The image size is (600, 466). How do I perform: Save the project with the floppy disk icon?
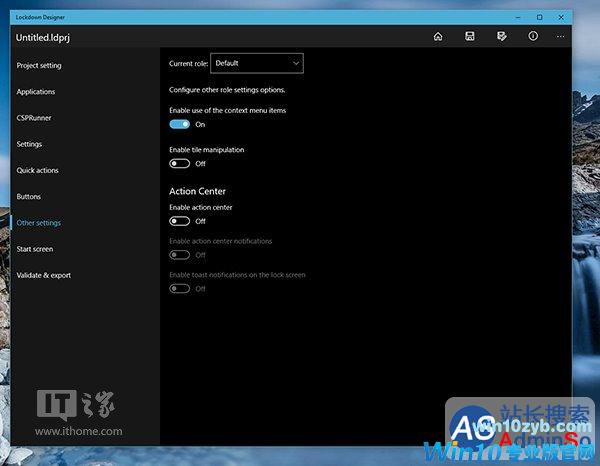pos(470,37)
